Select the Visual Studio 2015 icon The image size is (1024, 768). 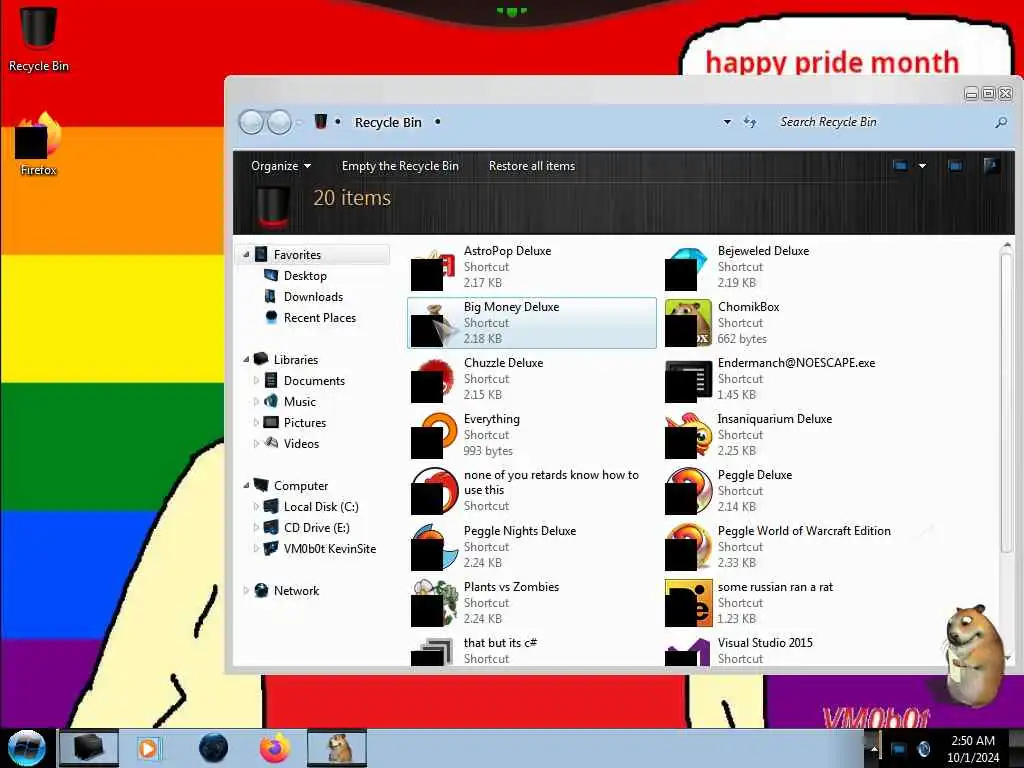pos(688,652)
